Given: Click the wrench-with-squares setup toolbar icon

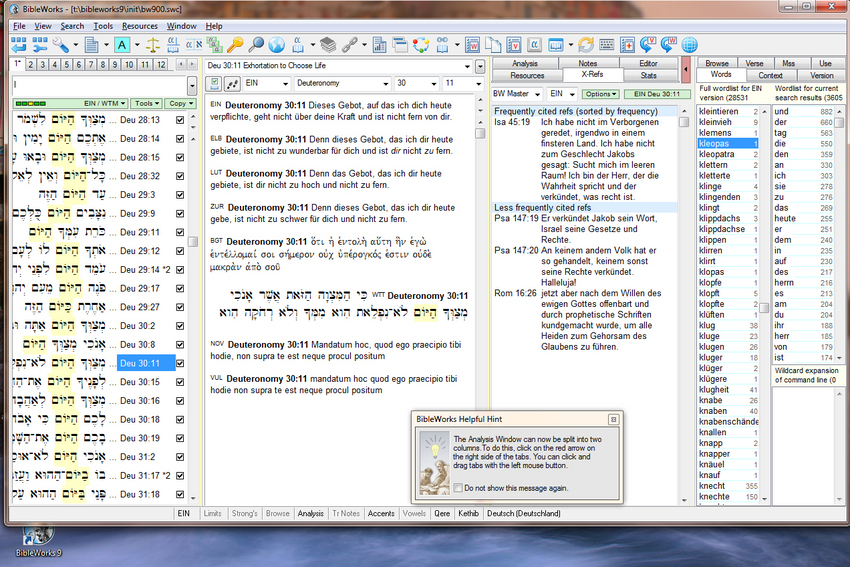Looking at the screenshot, I should click(x=40, y=44).
